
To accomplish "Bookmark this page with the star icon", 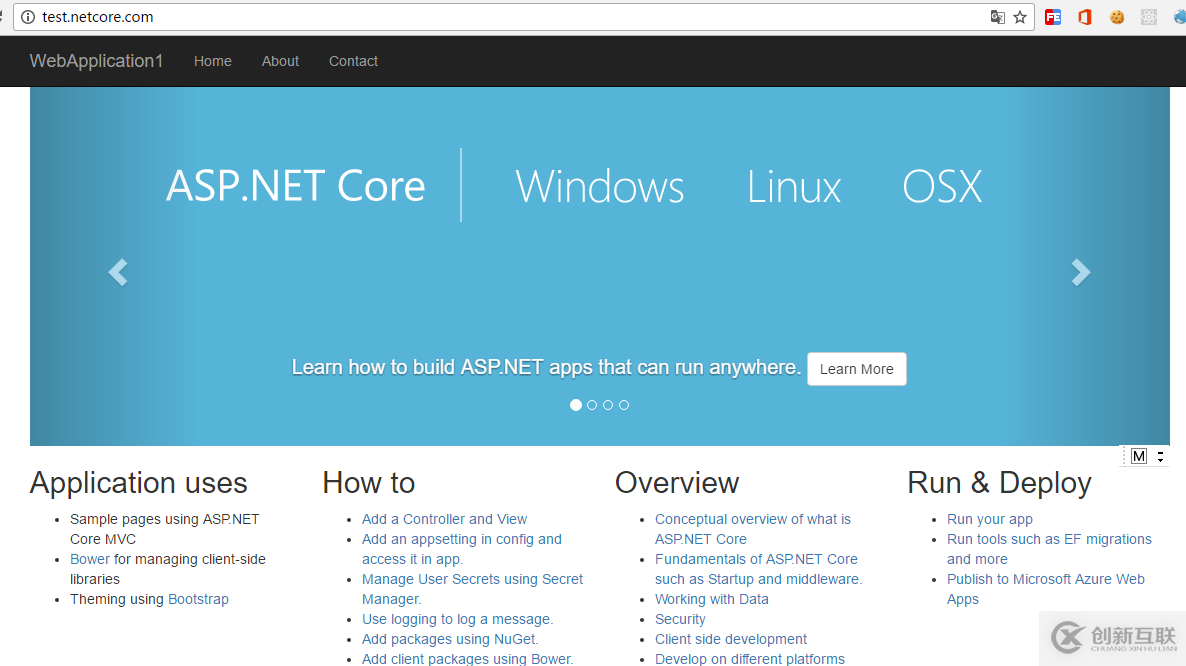I will click(x=1020, y=17).
